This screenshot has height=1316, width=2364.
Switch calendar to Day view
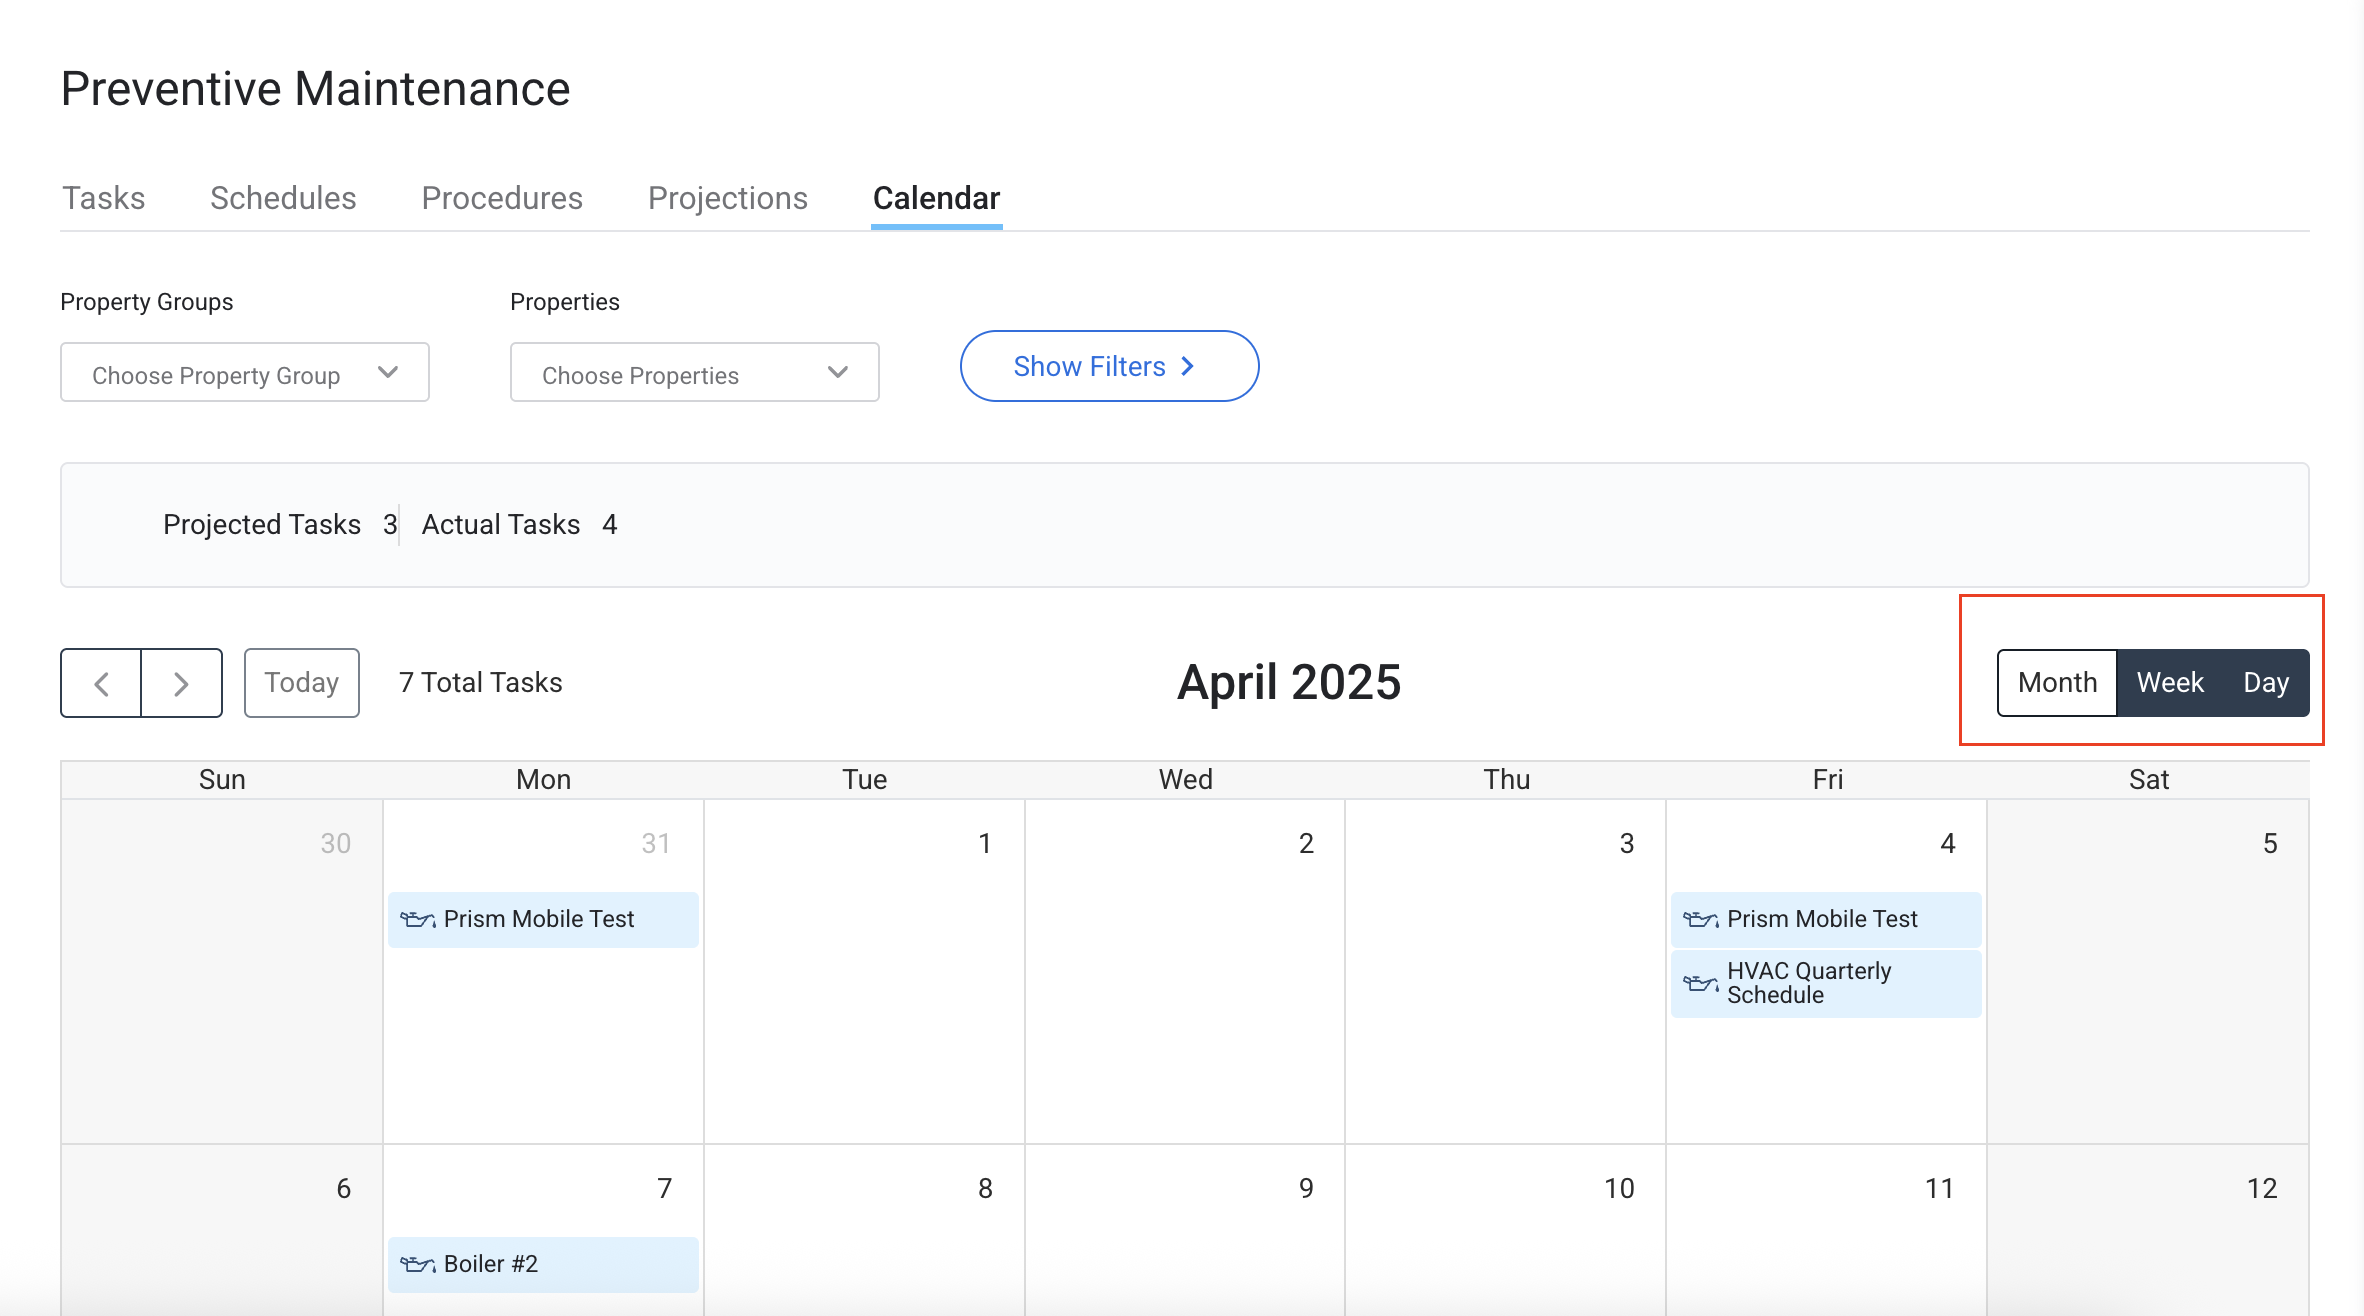pyautogui.click(x=2266, y=683)
